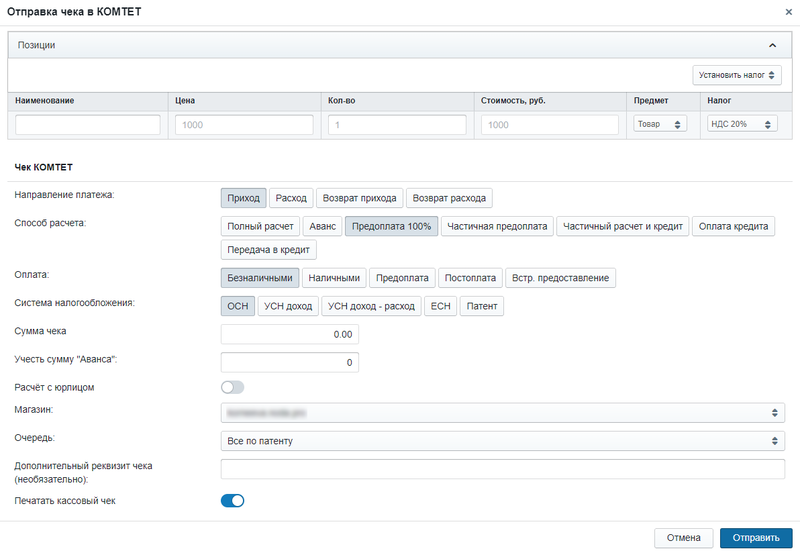Choose Частичная предоплата method
Image resolution: width=800 pixels, height=553 pixels.
click(497, 226)
